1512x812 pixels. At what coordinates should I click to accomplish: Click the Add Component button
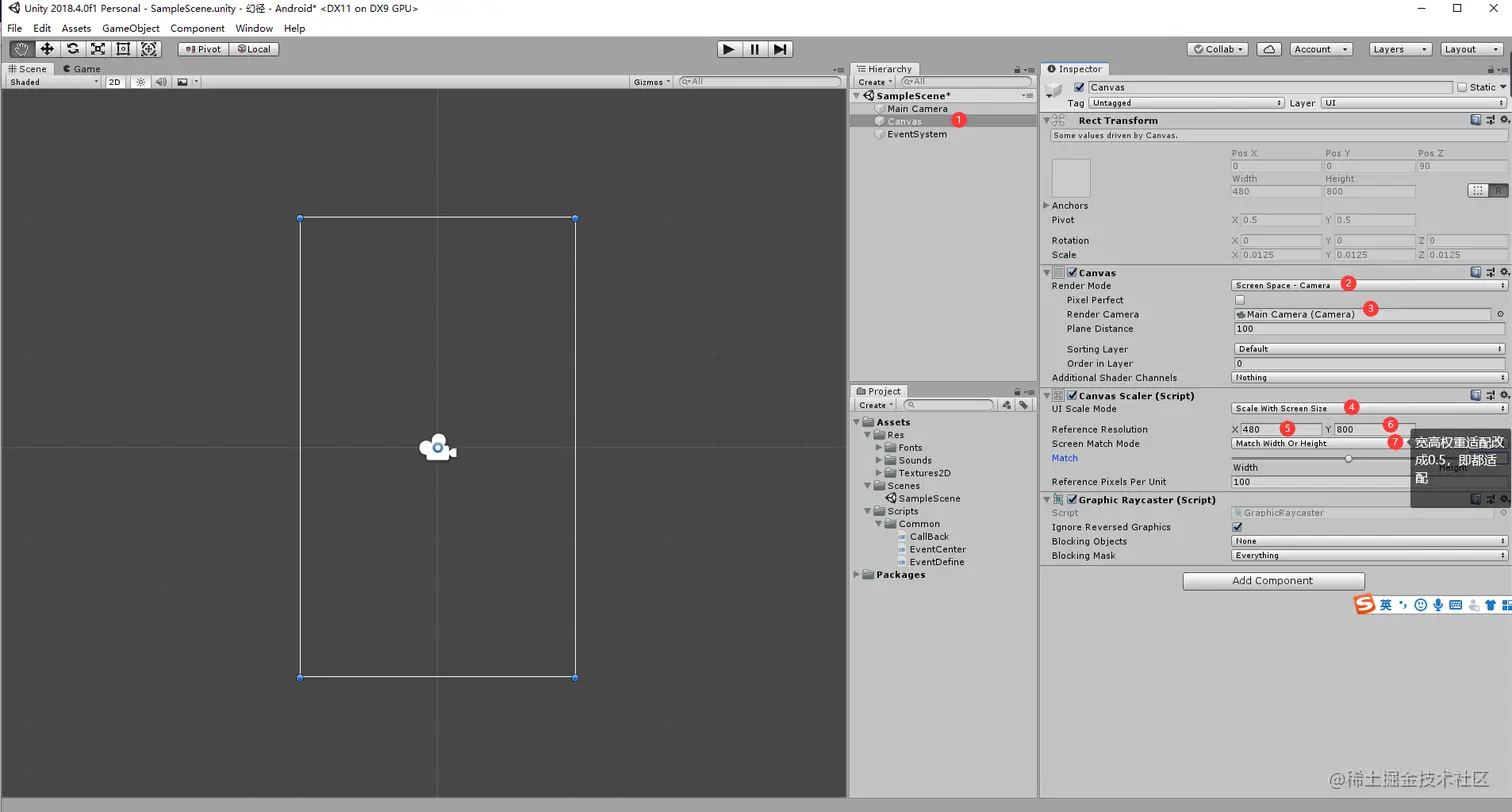coord(1273,581)
